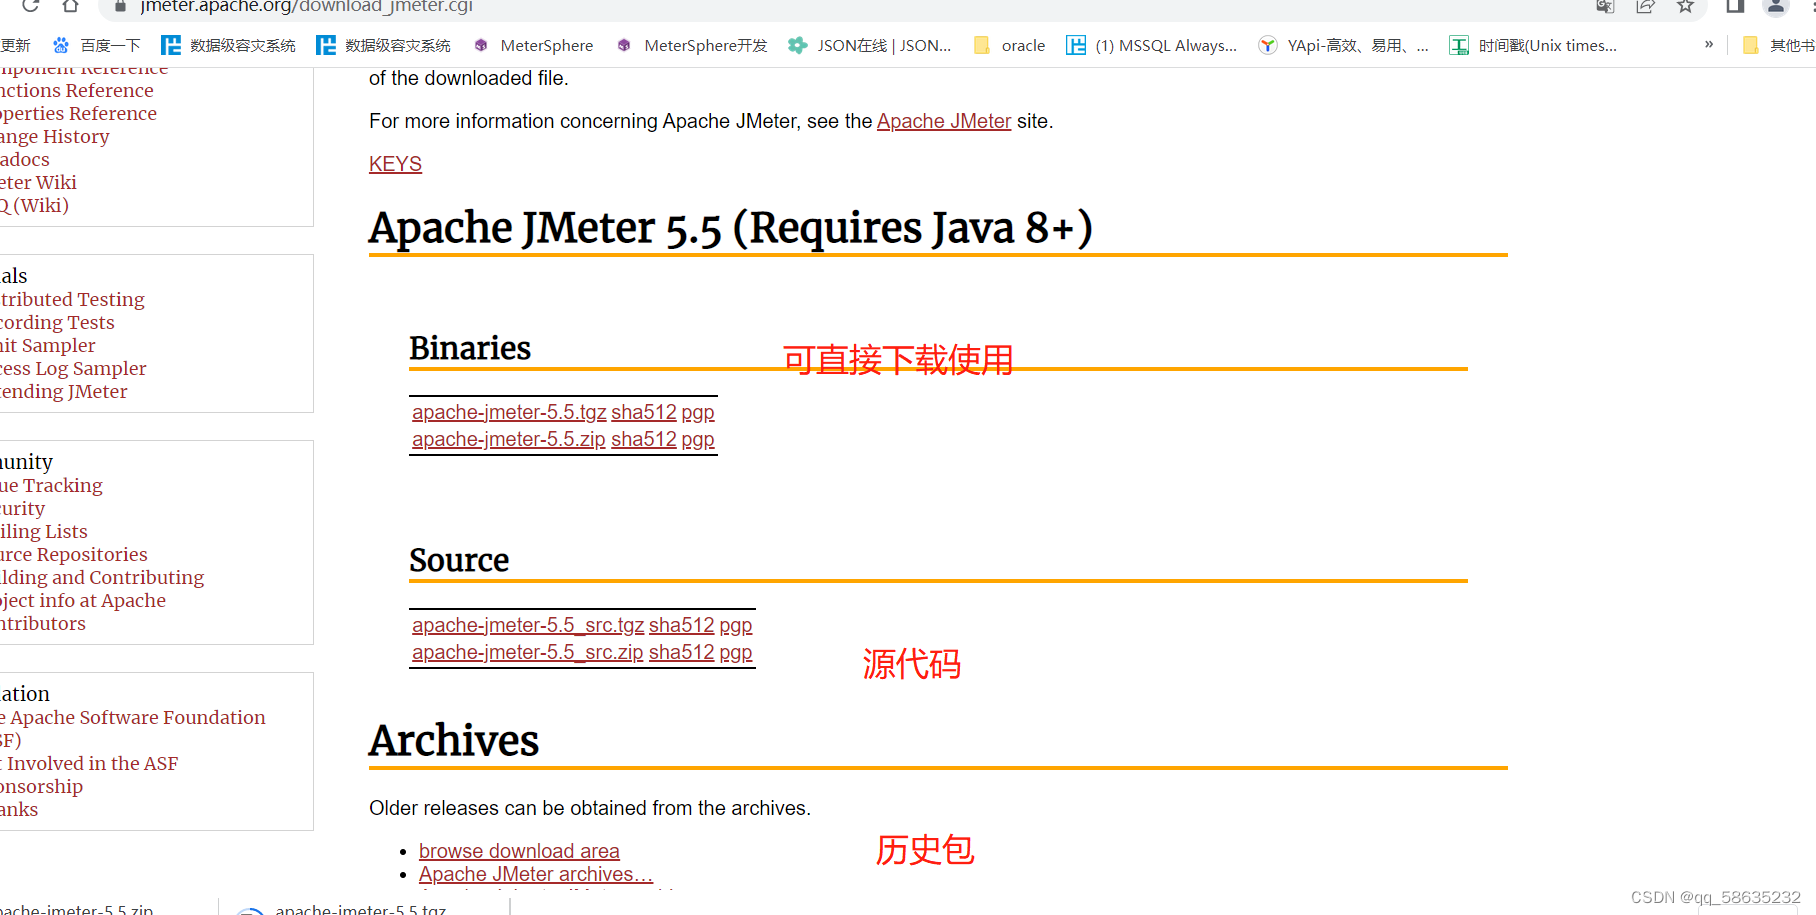
Task: Open the JMeter Wiki sidebar link
Action: (x=38, y=183)
